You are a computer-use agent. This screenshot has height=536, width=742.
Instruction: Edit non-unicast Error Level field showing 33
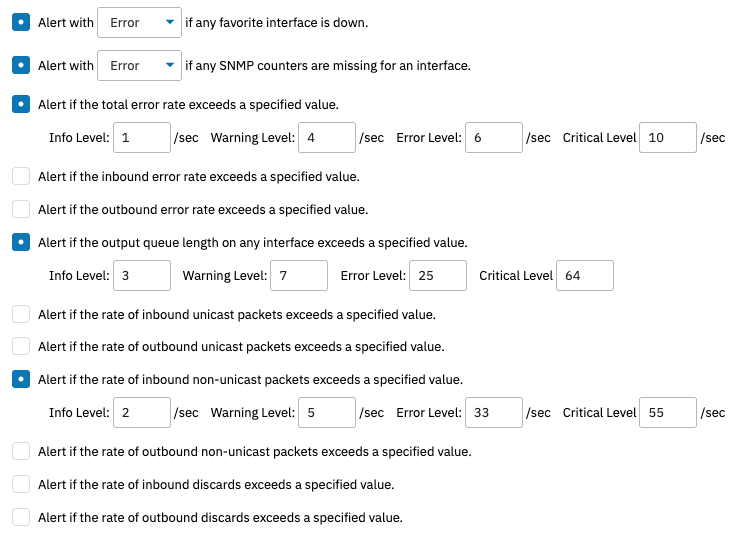pos(494,413)
